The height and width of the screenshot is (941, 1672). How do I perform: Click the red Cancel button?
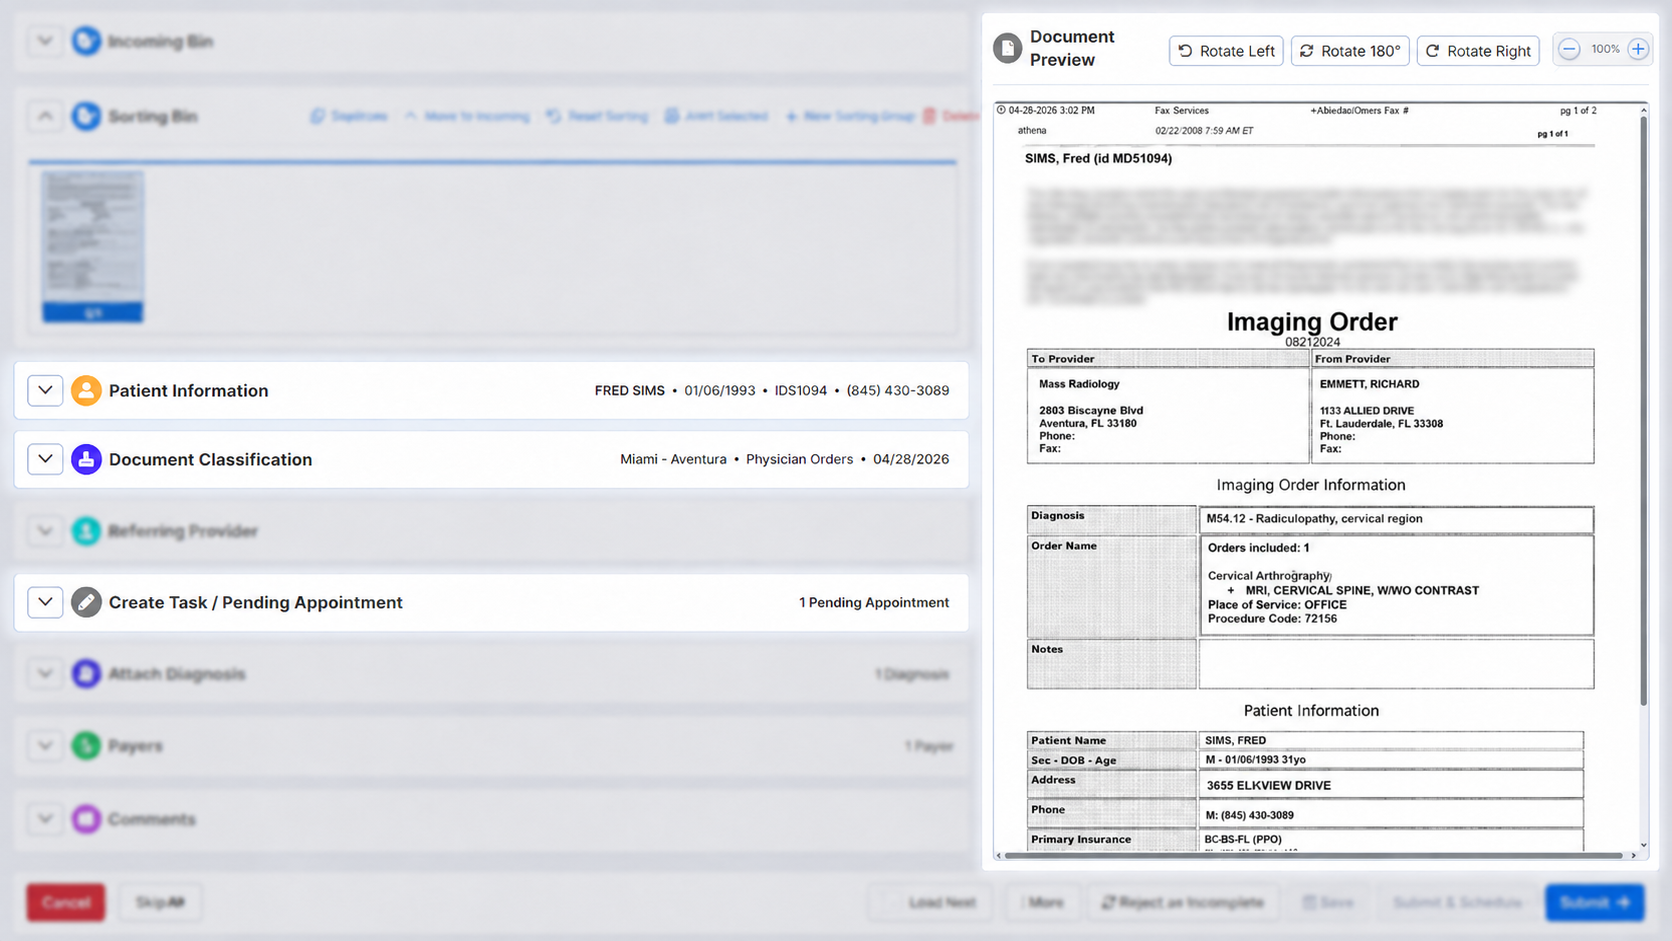tap(66, 902)
